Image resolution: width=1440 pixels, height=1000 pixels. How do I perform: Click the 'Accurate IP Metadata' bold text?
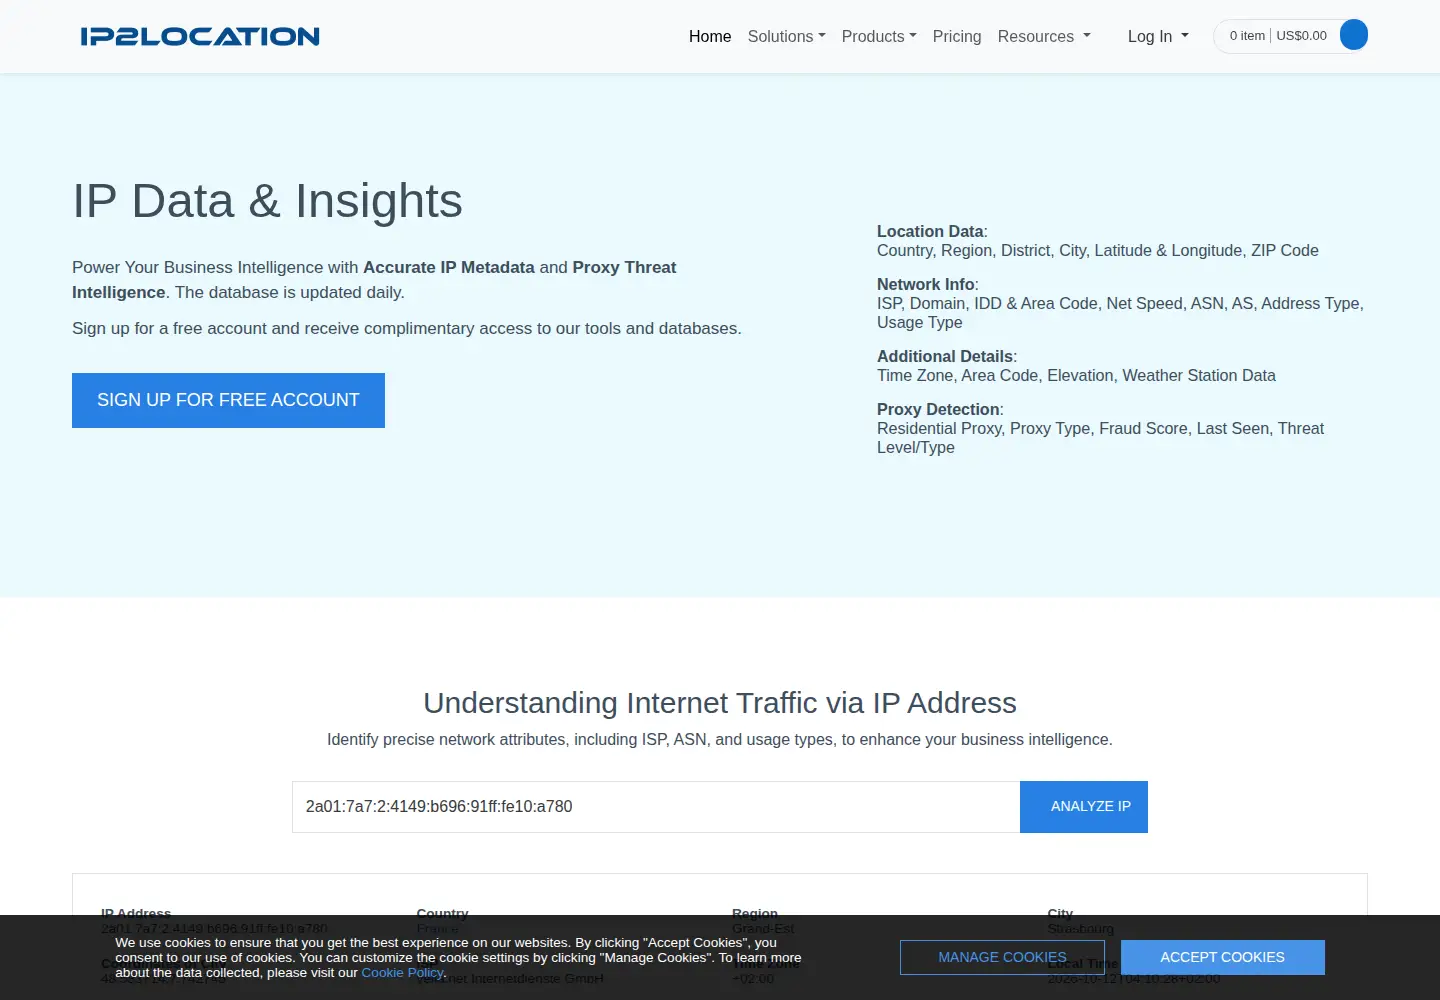click(449, 267)
